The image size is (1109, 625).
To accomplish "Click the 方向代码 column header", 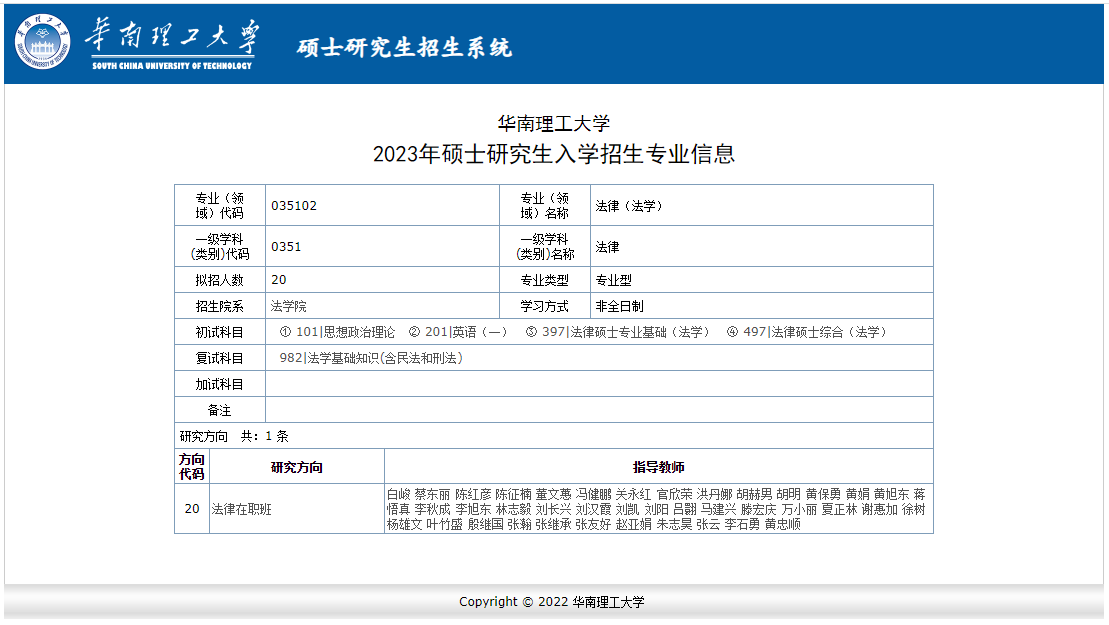I will click(x=192, y=467).
